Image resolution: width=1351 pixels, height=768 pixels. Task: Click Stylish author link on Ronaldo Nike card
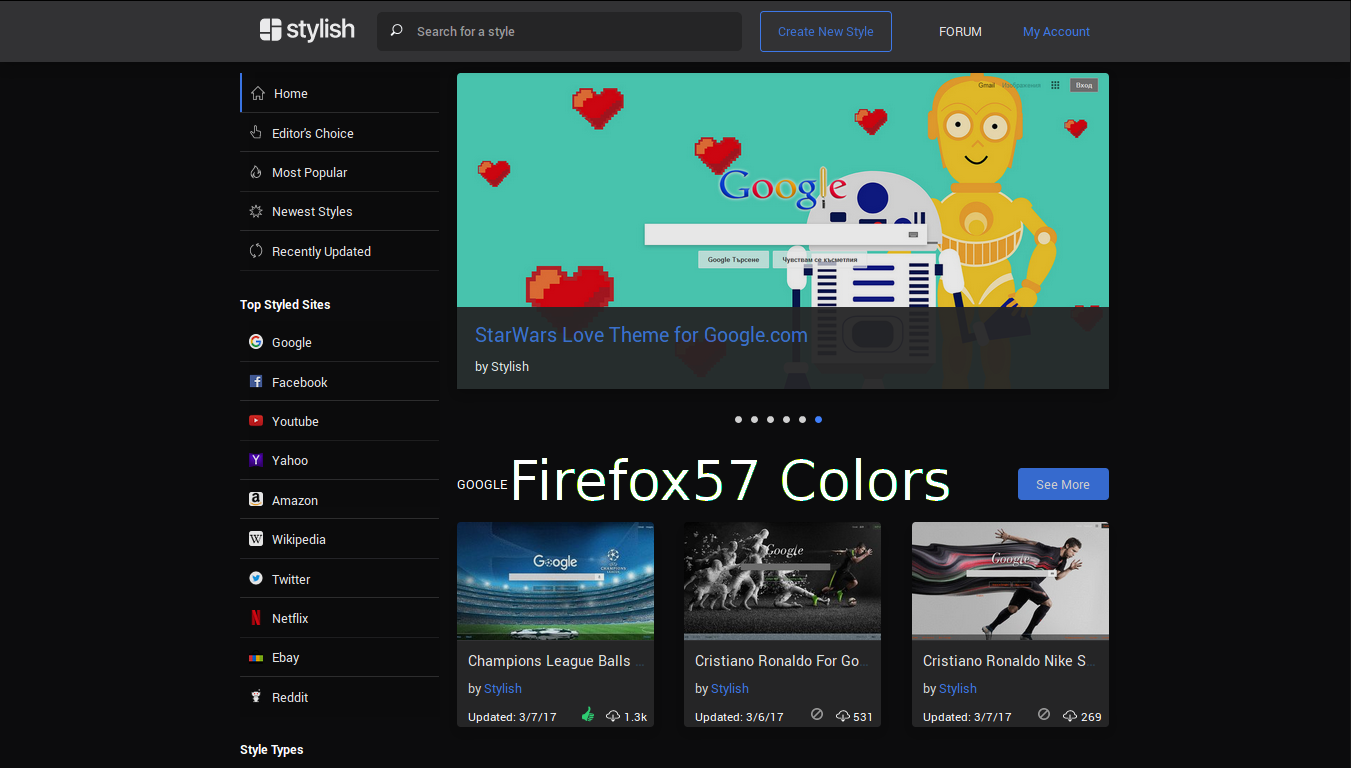coord(958,688)
